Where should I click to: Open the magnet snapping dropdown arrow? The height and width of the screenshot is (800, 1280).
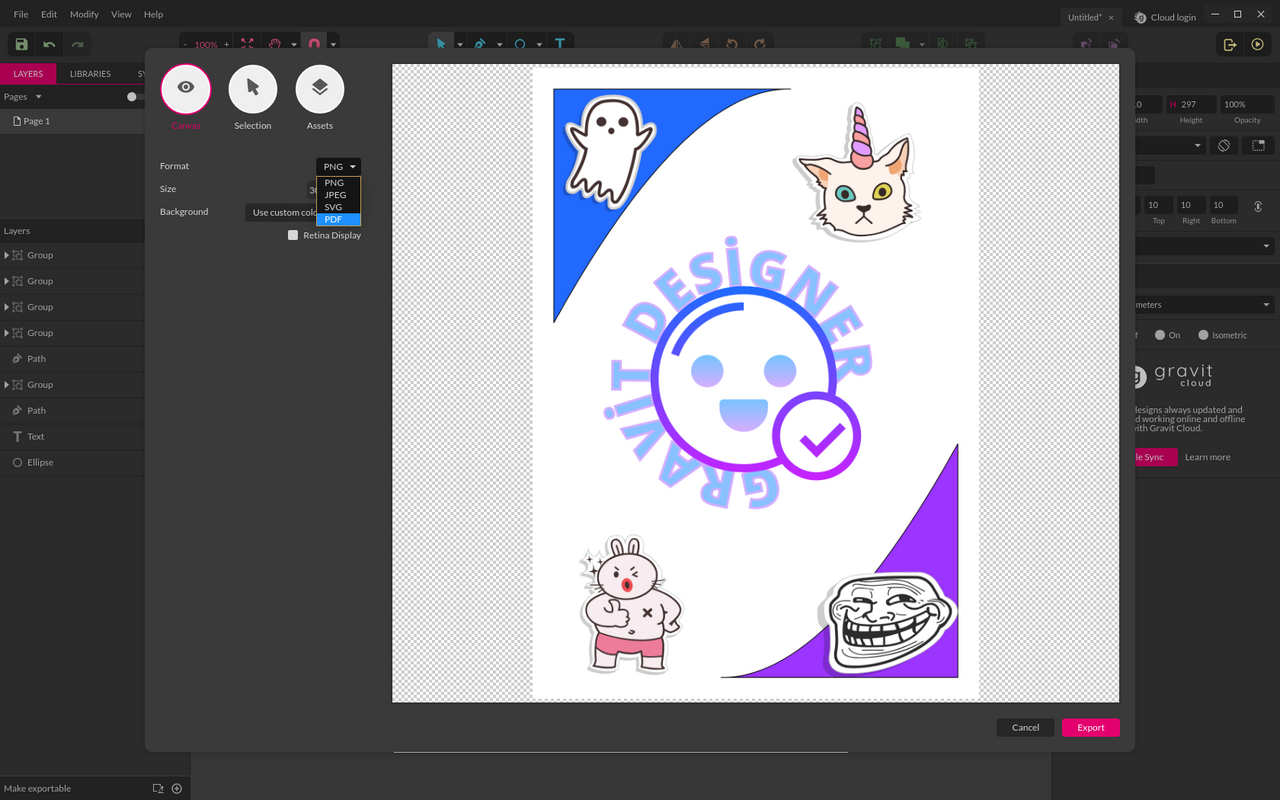click(333, 44)
